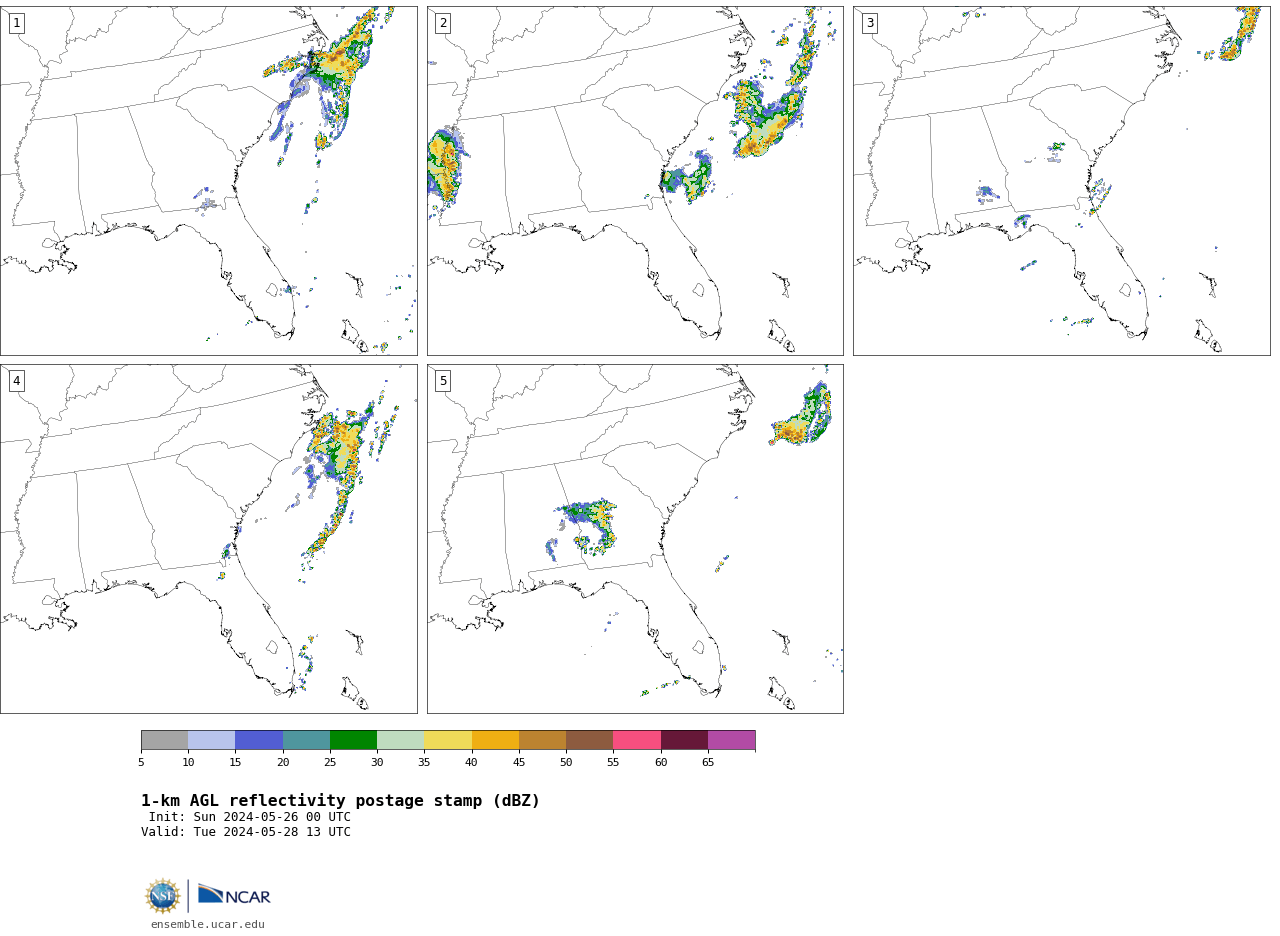The width and height of the screenshot is (1280, 936).
Task: Click the tan-brown 45-50 dBZ swatch
Action: click(x=542, y=740)
